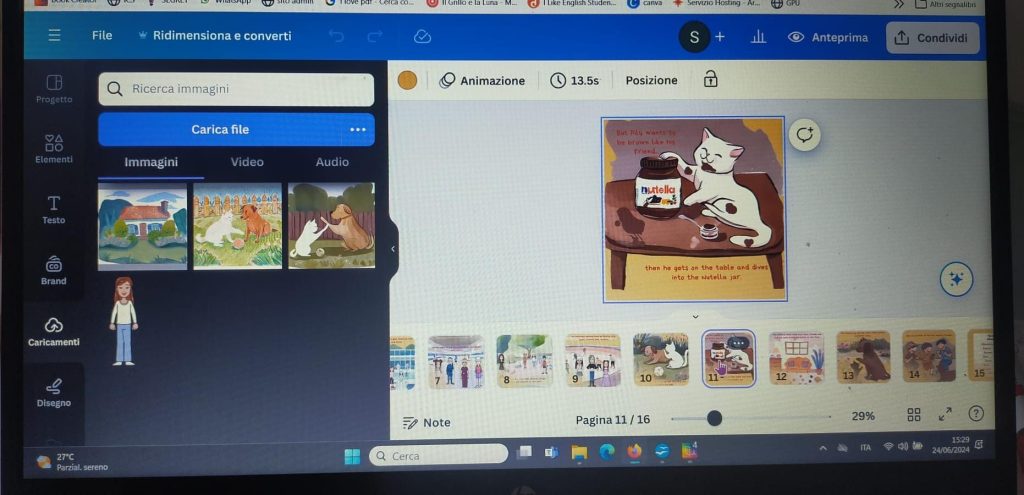The height and width of the screenshot is (495, 1024).
Task: Select the Nutella cat page on canvas
Action: click(x=695, y=210)
